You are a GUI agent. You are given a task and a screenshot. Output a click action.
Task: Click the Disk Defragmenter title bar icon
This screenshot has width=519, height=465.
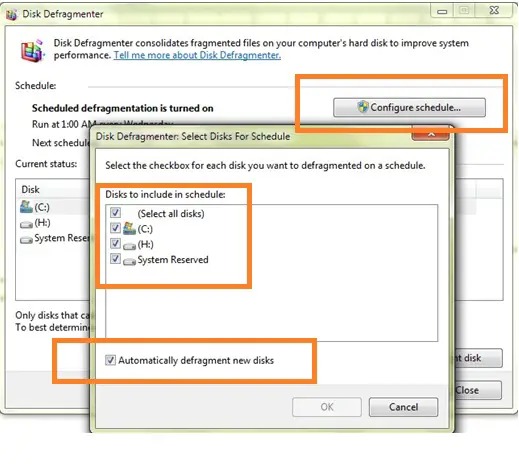(x=12, y=15)
